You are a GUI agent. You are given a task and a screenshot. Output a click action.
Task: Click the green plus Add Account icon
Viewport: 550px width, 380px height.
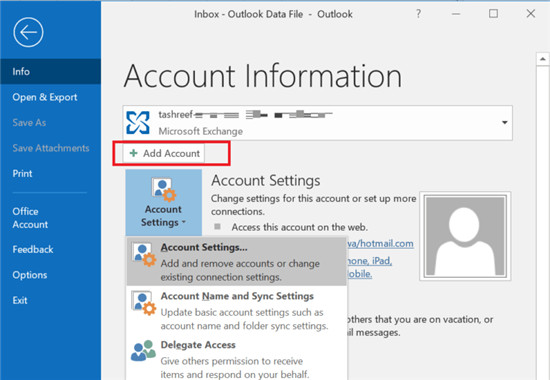pyautogui.click(x=134, y=153)
